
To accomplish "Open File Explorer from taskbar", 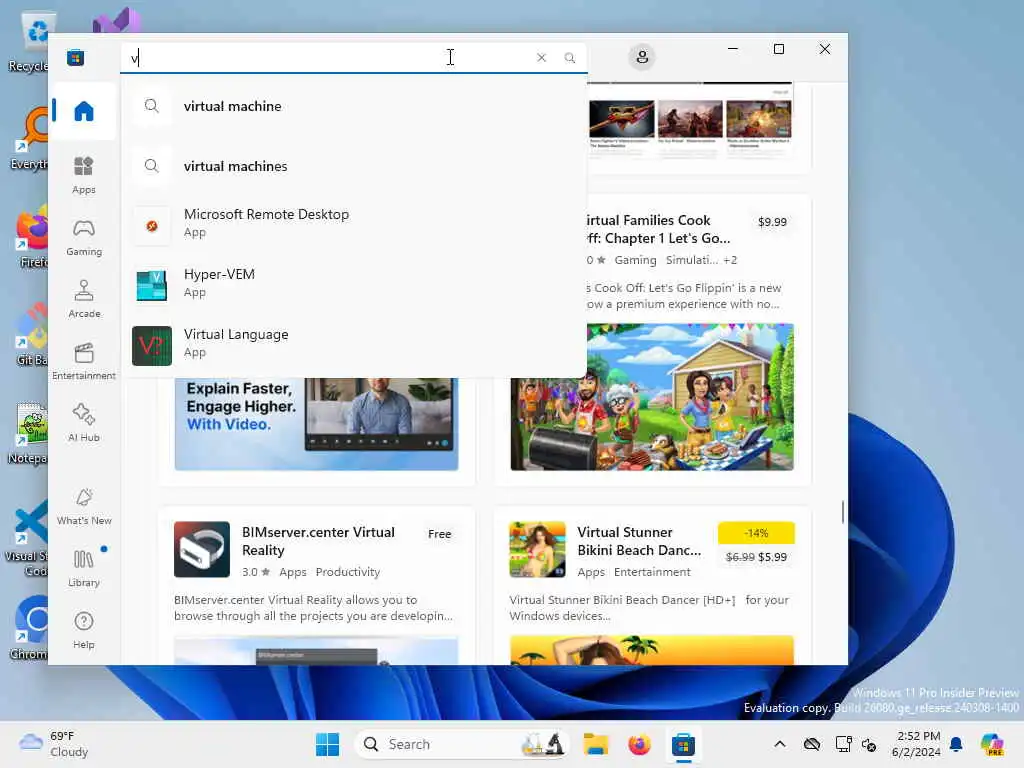I will click(596, 744).
